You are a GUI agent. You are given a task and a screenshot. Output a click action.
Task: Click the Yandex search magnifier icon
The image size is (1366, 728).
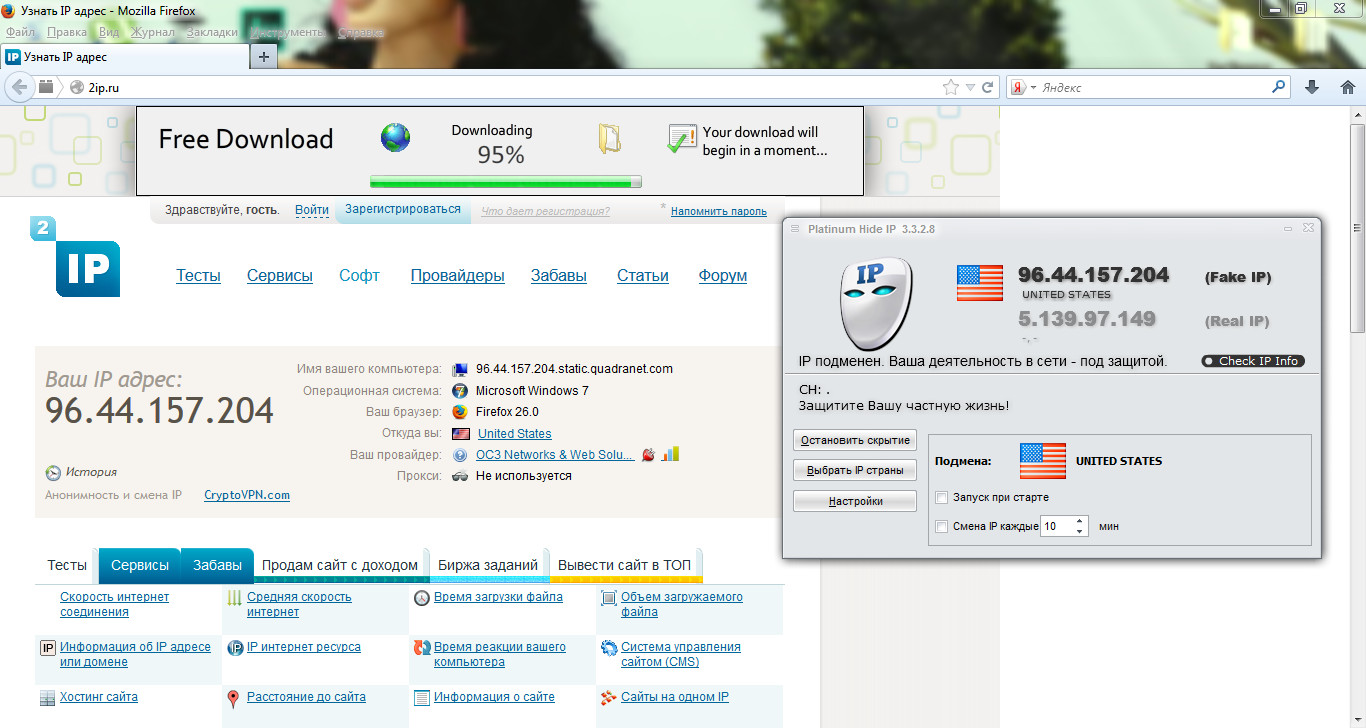click(1279, 87)
